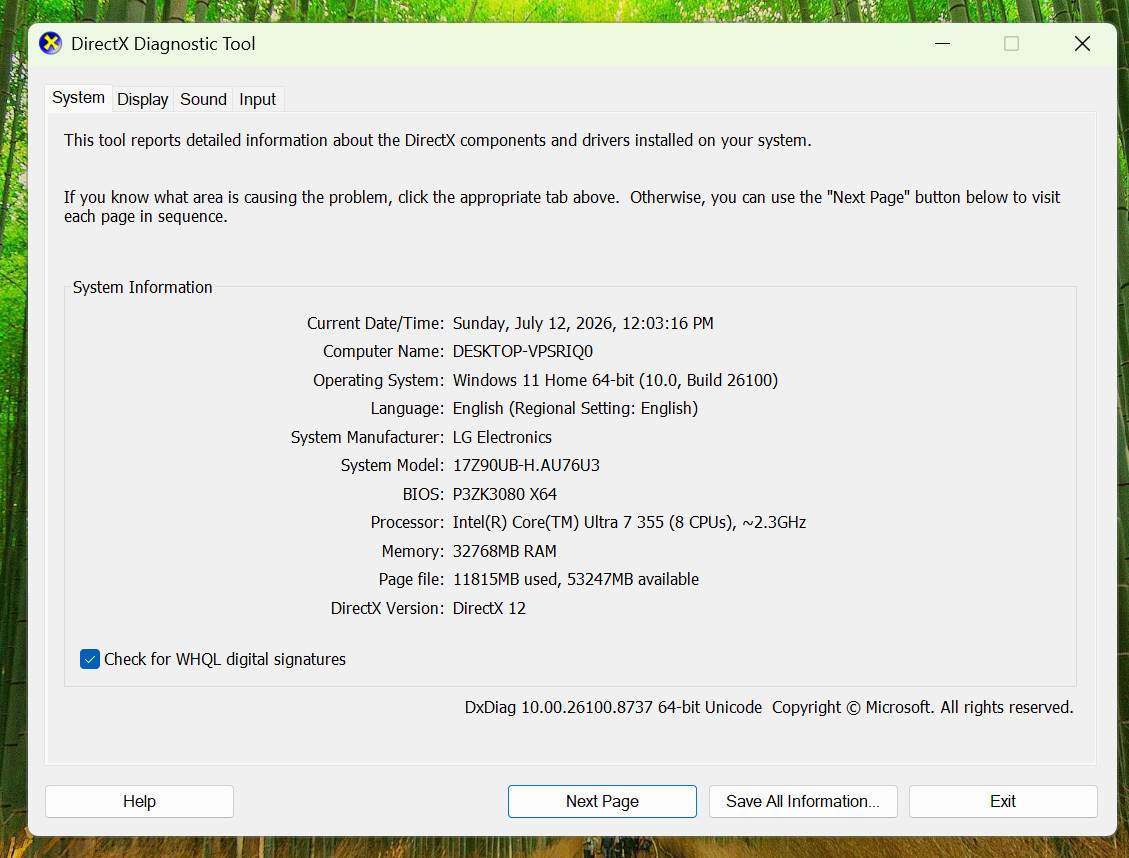Screen dimensions: 1129x858
Task: Click the System Information group label
Action: (x=143, y=287)
